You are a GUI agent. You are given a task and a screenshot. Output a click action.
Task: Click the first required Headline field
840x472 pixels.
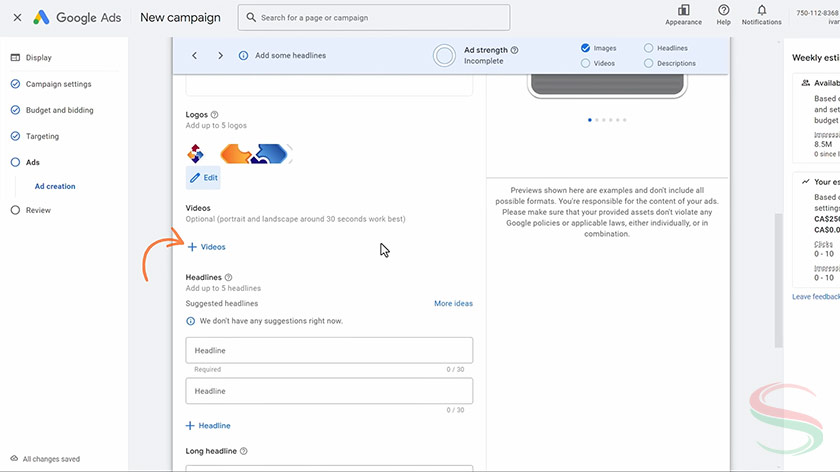329,351
